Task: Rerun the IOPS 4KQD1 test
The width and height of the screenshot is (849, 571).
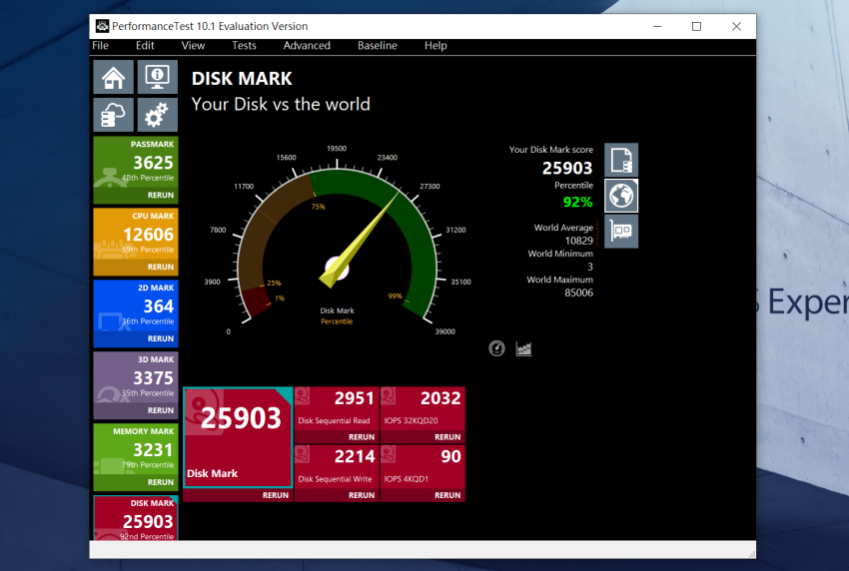Action: (447, 495)
